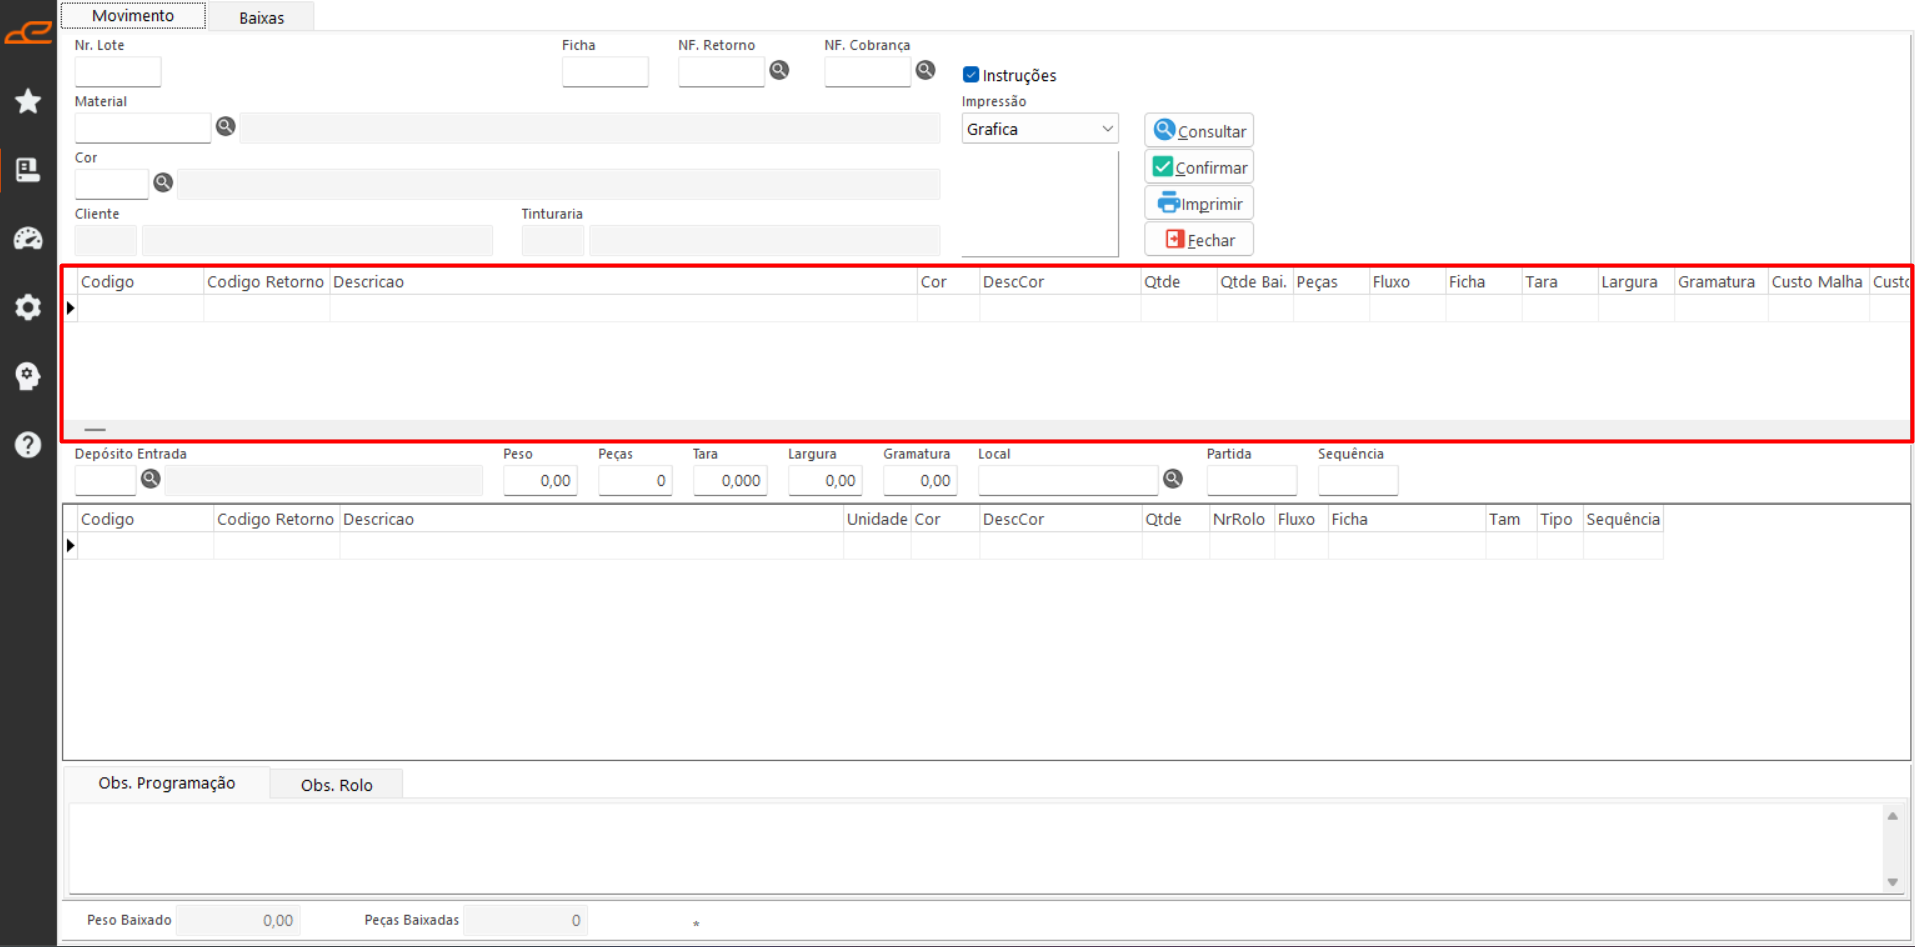The width and height of the screenshot is (1915, 947).
Task: Switch to the Baixas tab
Action: click(x=261, y=17)
